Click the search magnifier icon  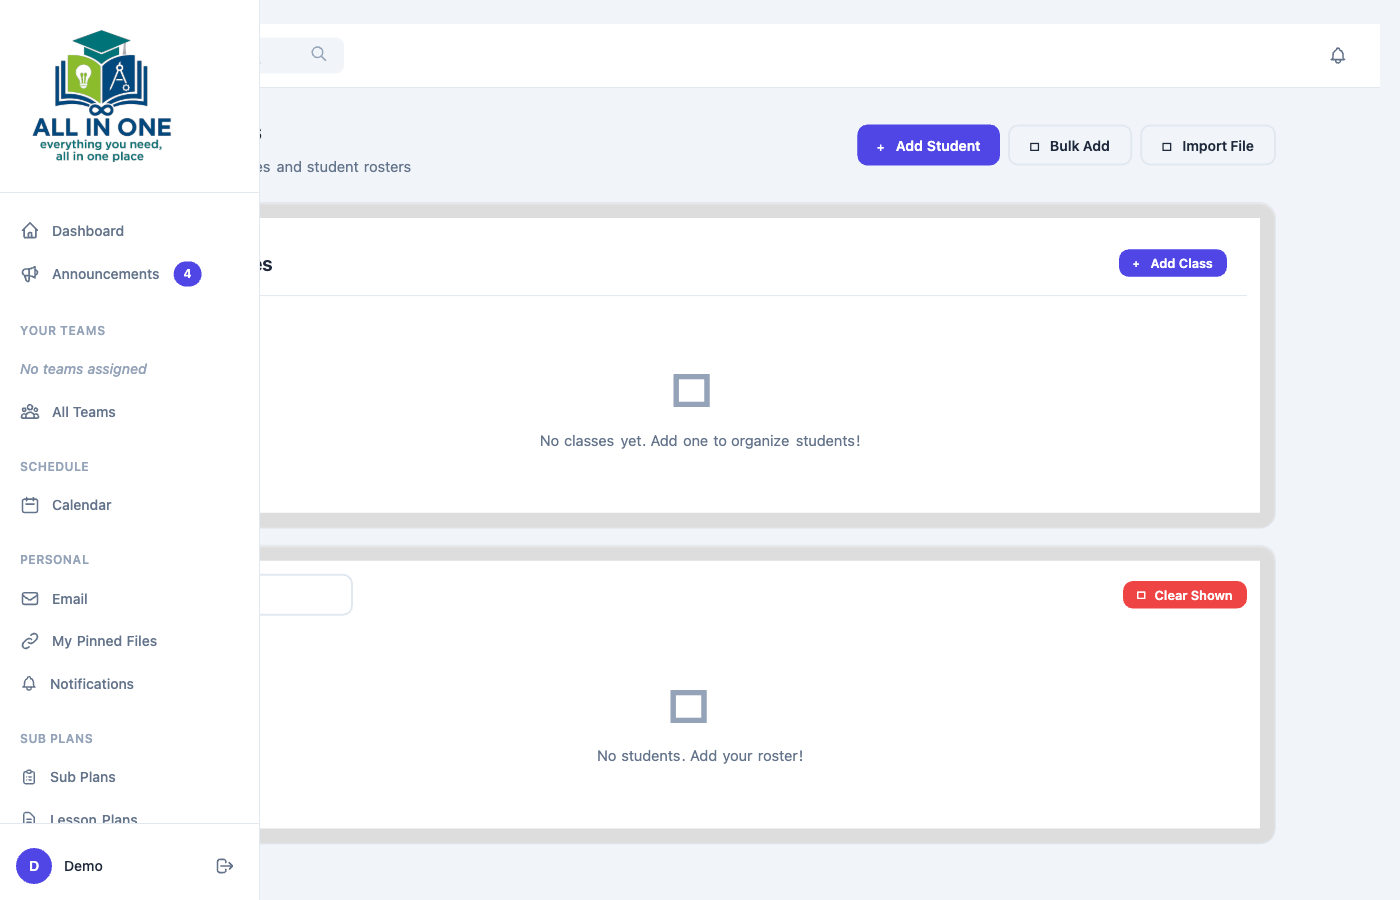point(319,54)
